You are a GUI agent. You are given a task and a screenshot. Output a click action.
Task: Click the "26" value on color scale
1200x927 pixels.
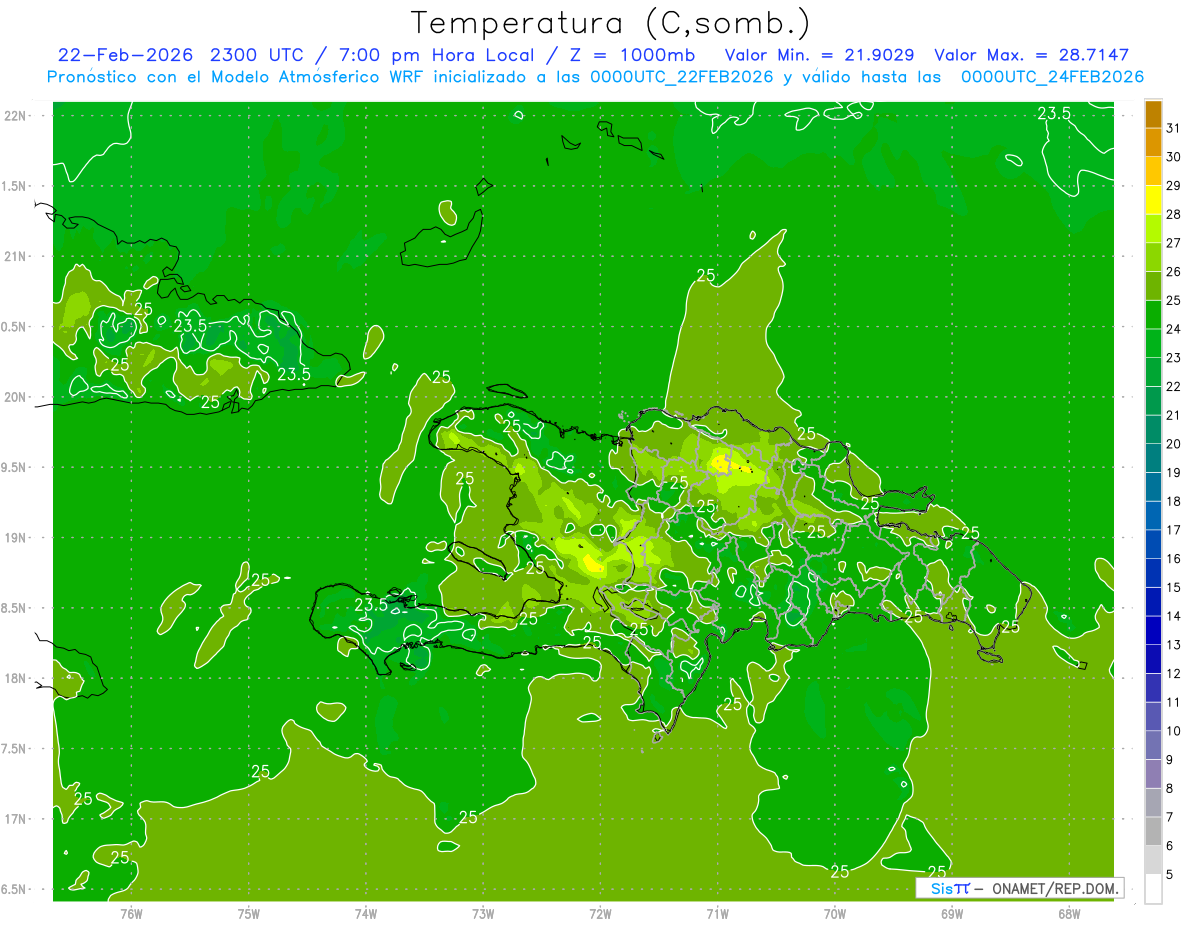click(x=1173, y=271)
